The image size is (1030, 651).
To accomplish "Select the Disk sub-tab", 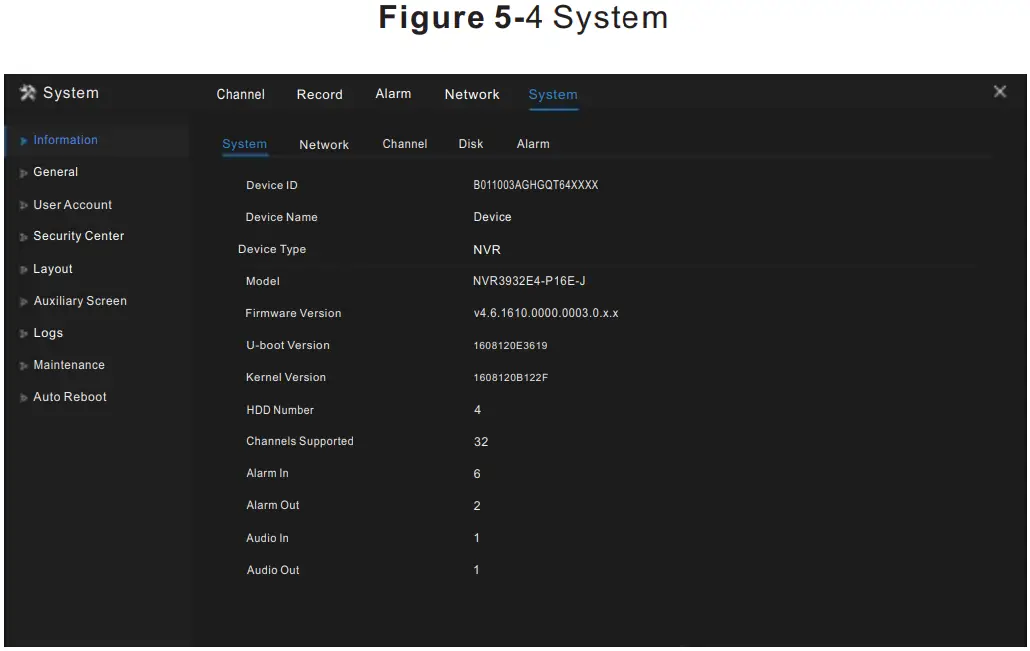I will pos(470,144).
